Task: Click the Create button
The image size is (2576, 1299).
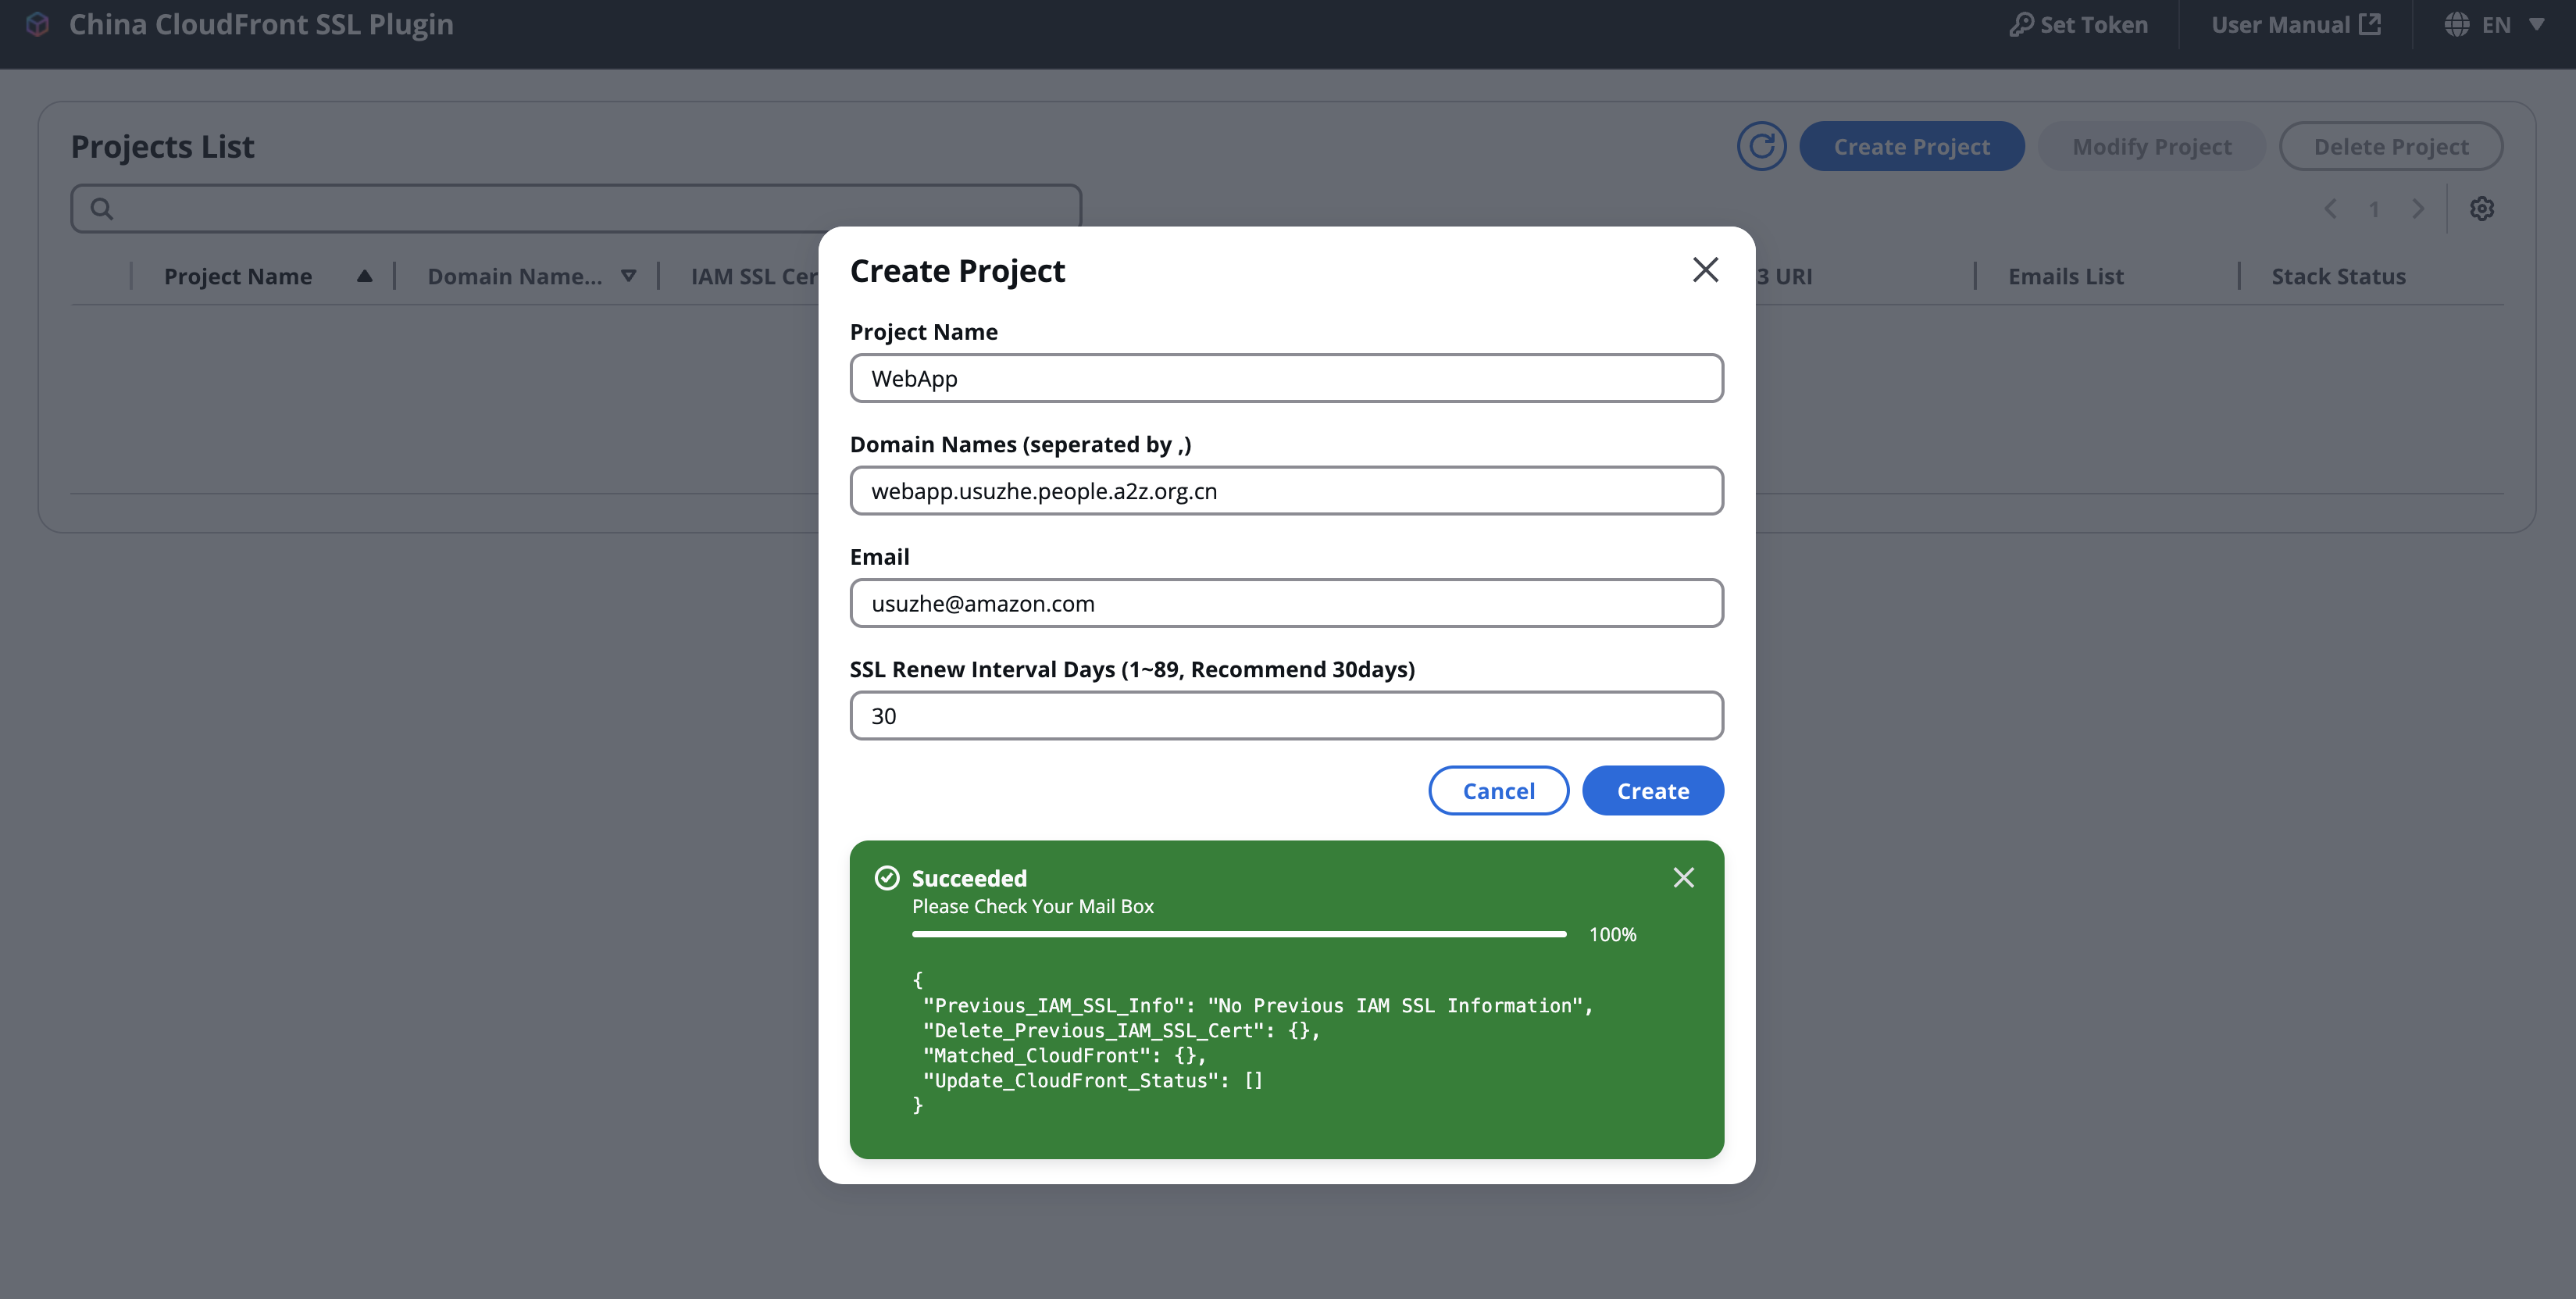Action: click(1652, 791)
